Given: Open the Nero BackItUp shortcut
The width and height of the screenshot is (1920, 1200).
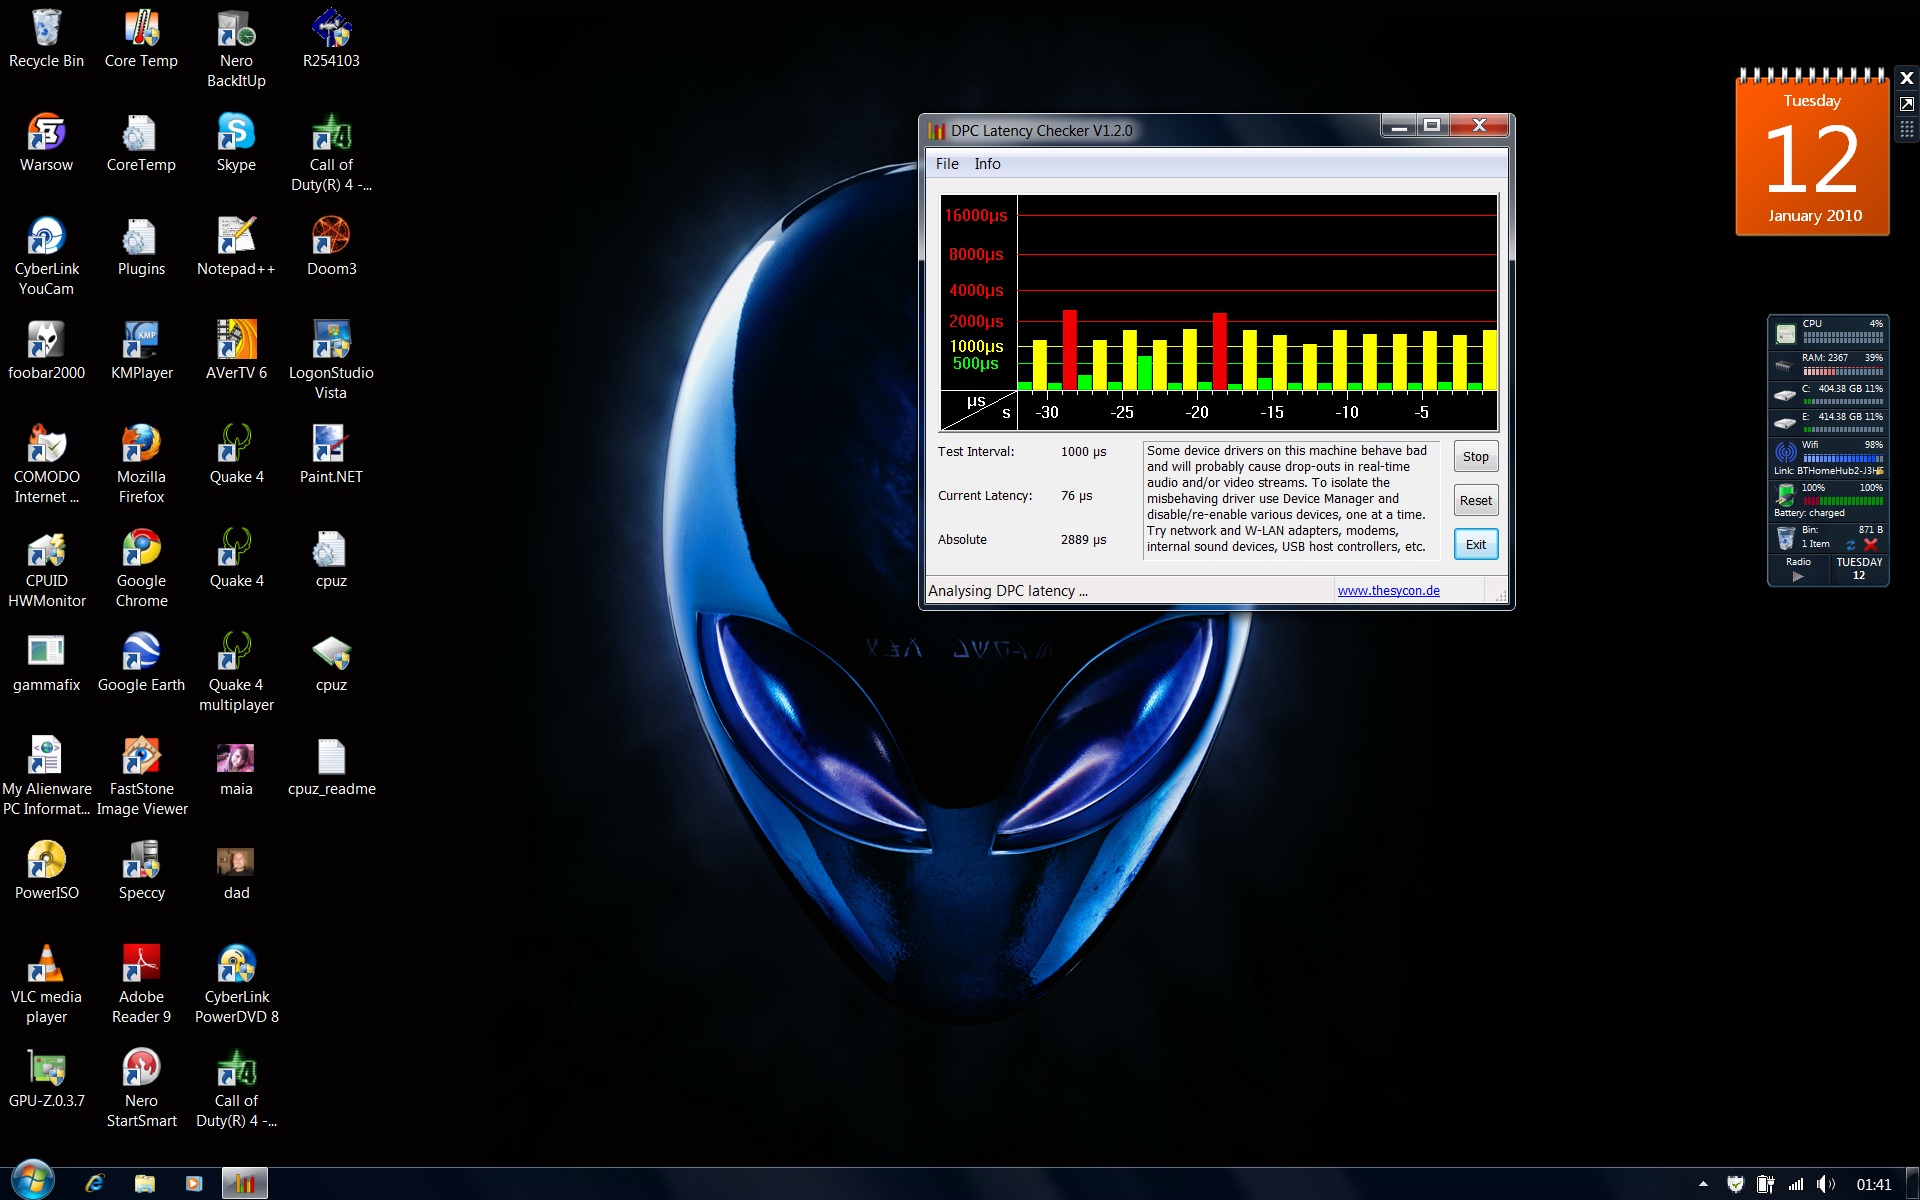Looking at the screenshot, I should (x=236, y=50).
